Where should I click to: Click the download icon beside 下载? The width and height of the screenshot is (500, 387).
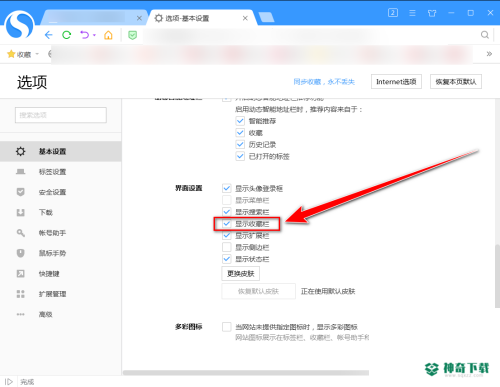point(21,212)
